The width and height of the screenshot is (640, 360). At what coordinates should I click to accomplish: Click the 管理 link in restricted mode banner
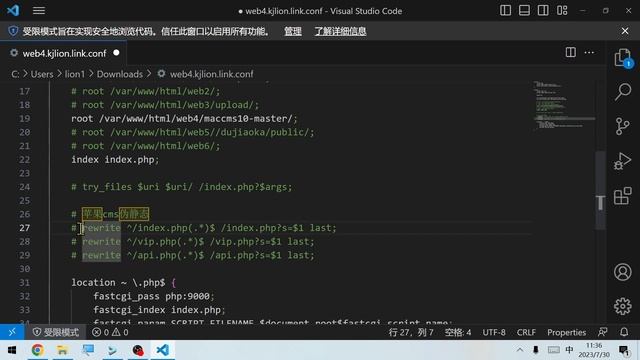click(x=293, y=31)
